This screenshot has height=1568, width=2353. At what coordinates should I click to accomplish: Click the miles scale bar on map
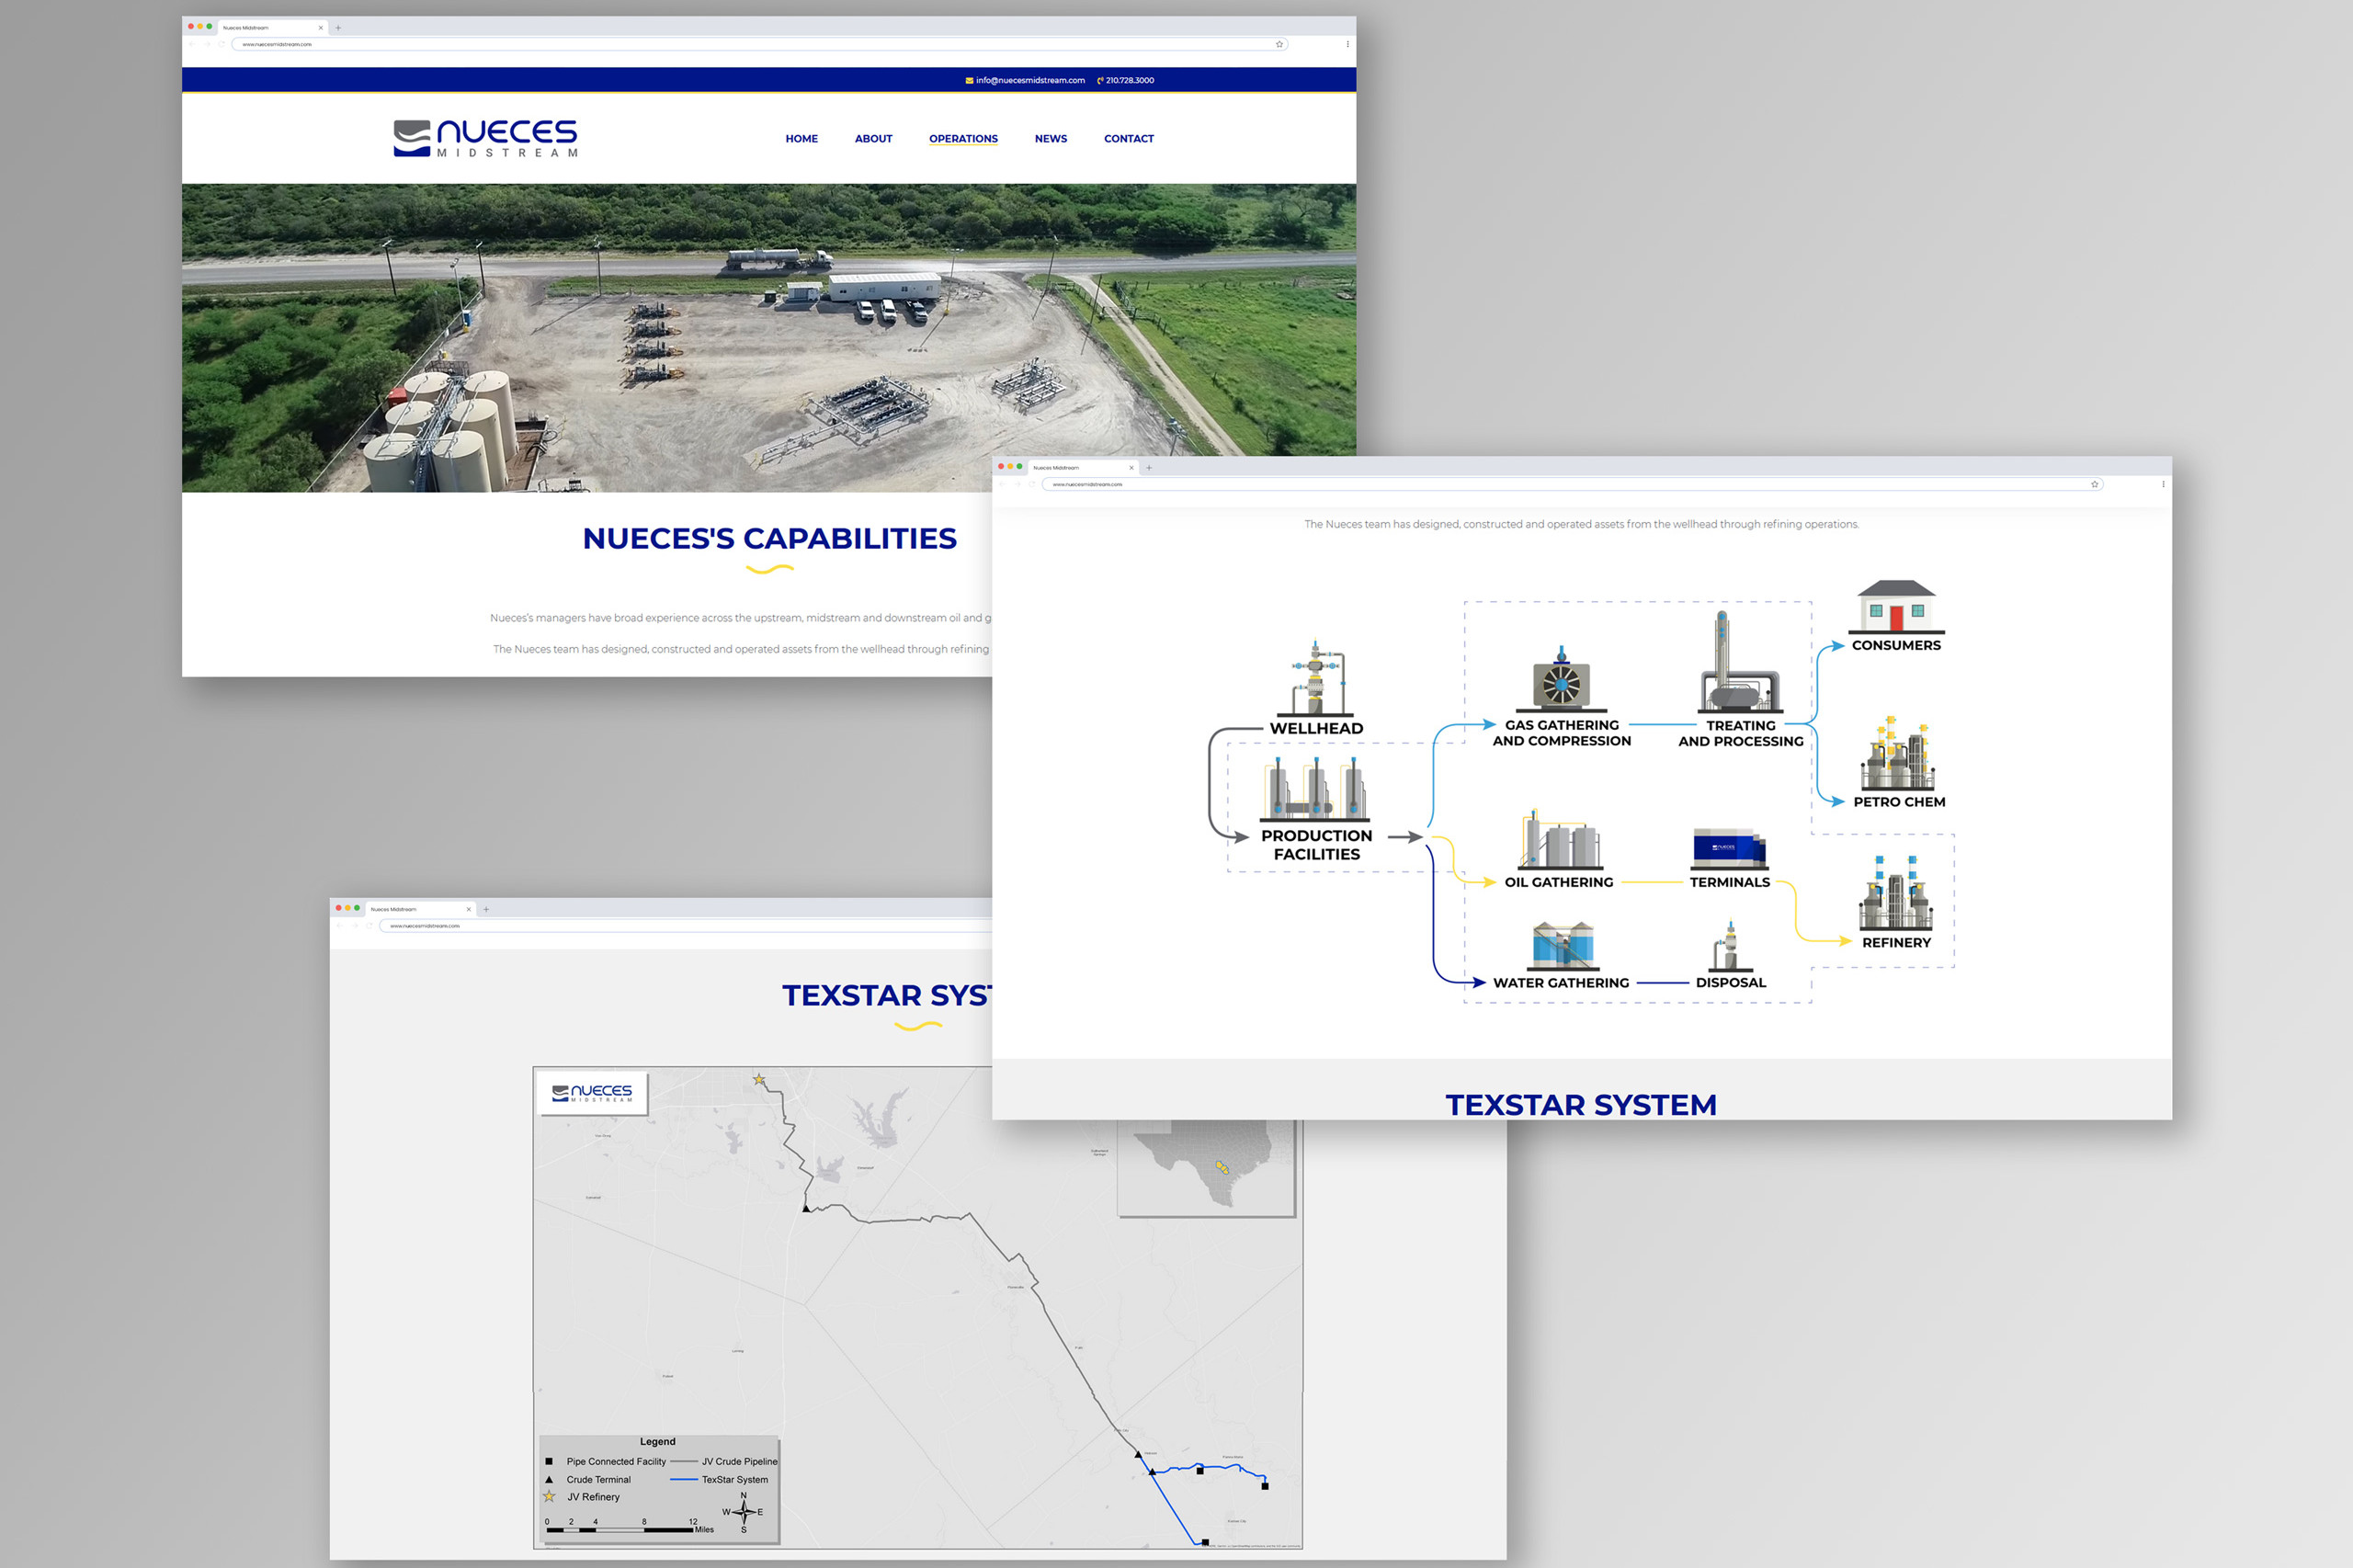(x=629, y=1526)
